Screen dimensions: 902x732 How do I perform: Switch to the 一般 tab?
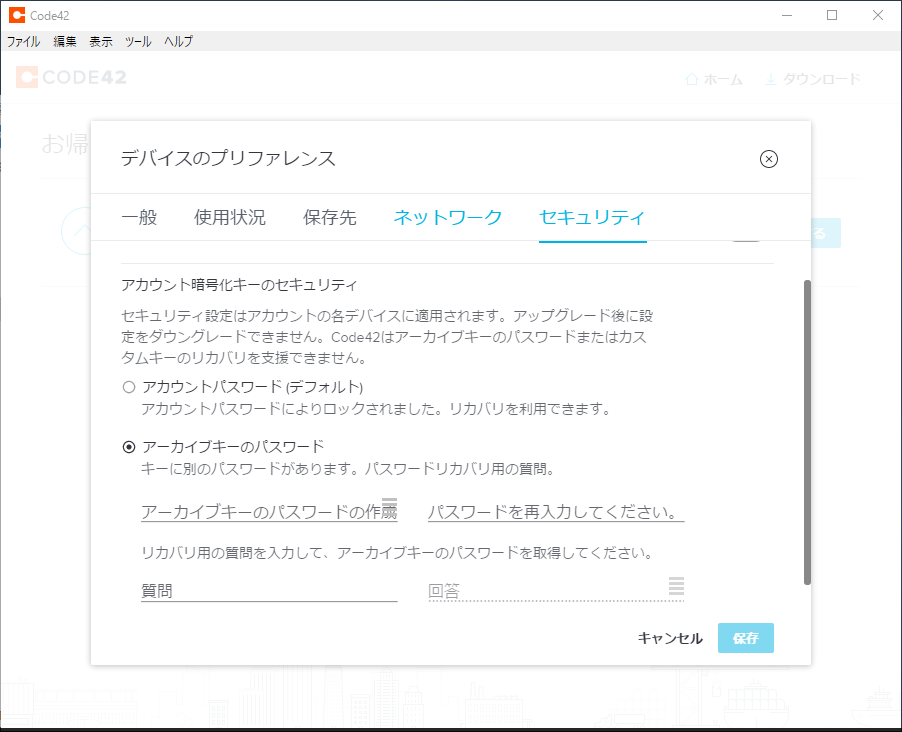click(x=139, y=218)
